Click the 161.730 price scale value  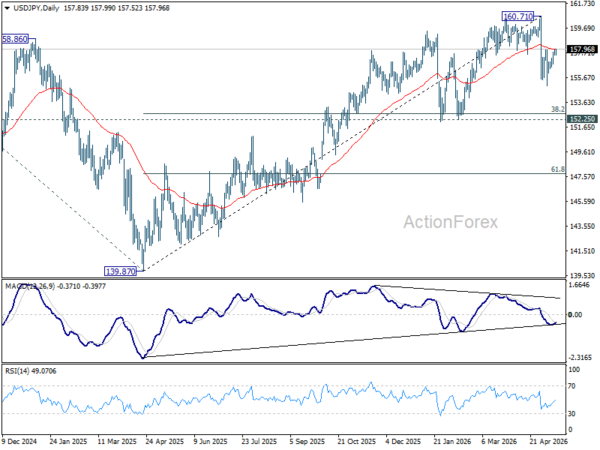[x=582, y=3]
